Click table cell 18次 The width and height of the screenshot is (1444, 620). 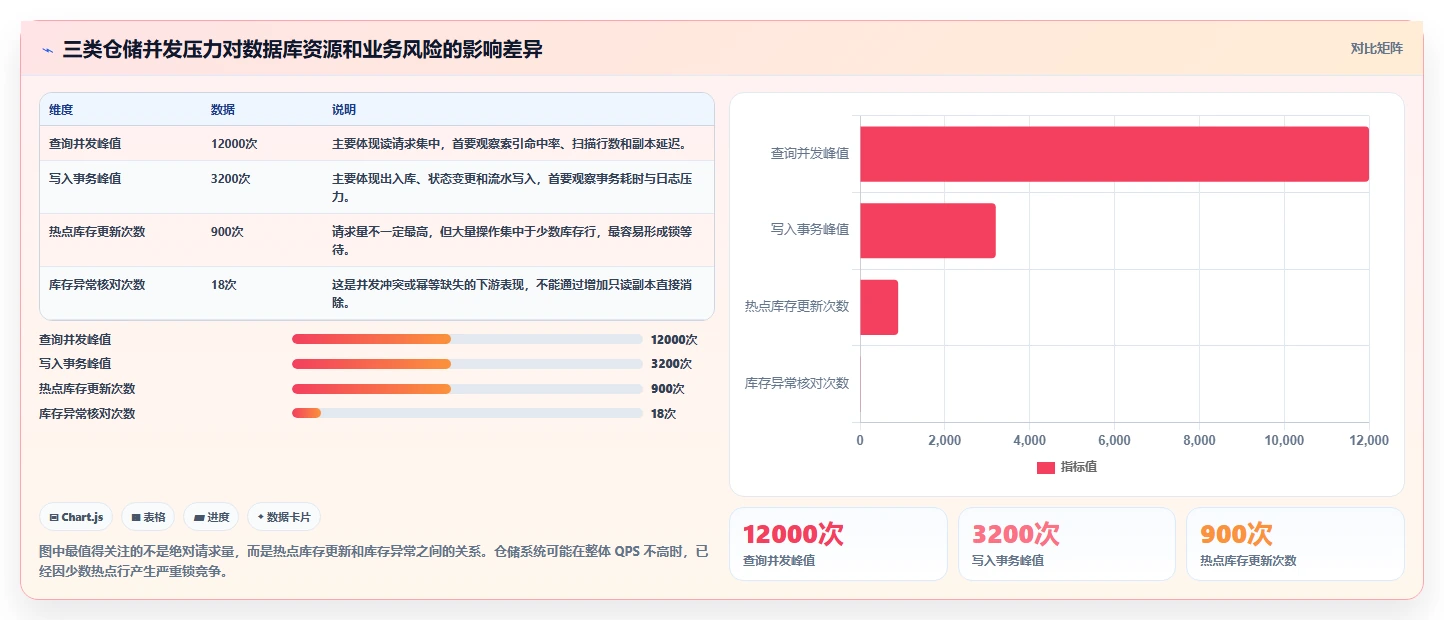[224, 285]
